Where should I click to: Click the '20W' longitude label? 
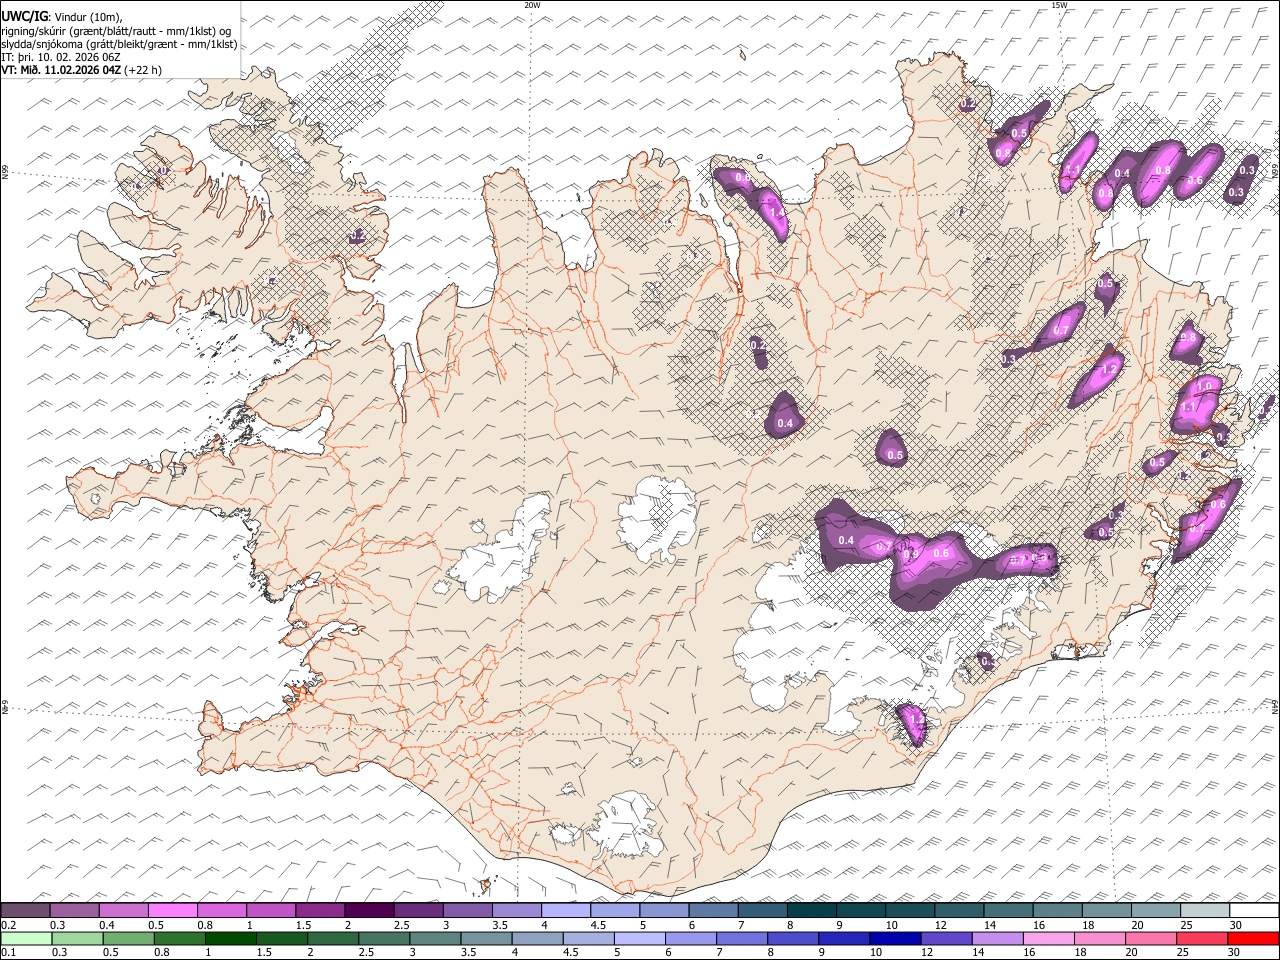tap(532, 5)
